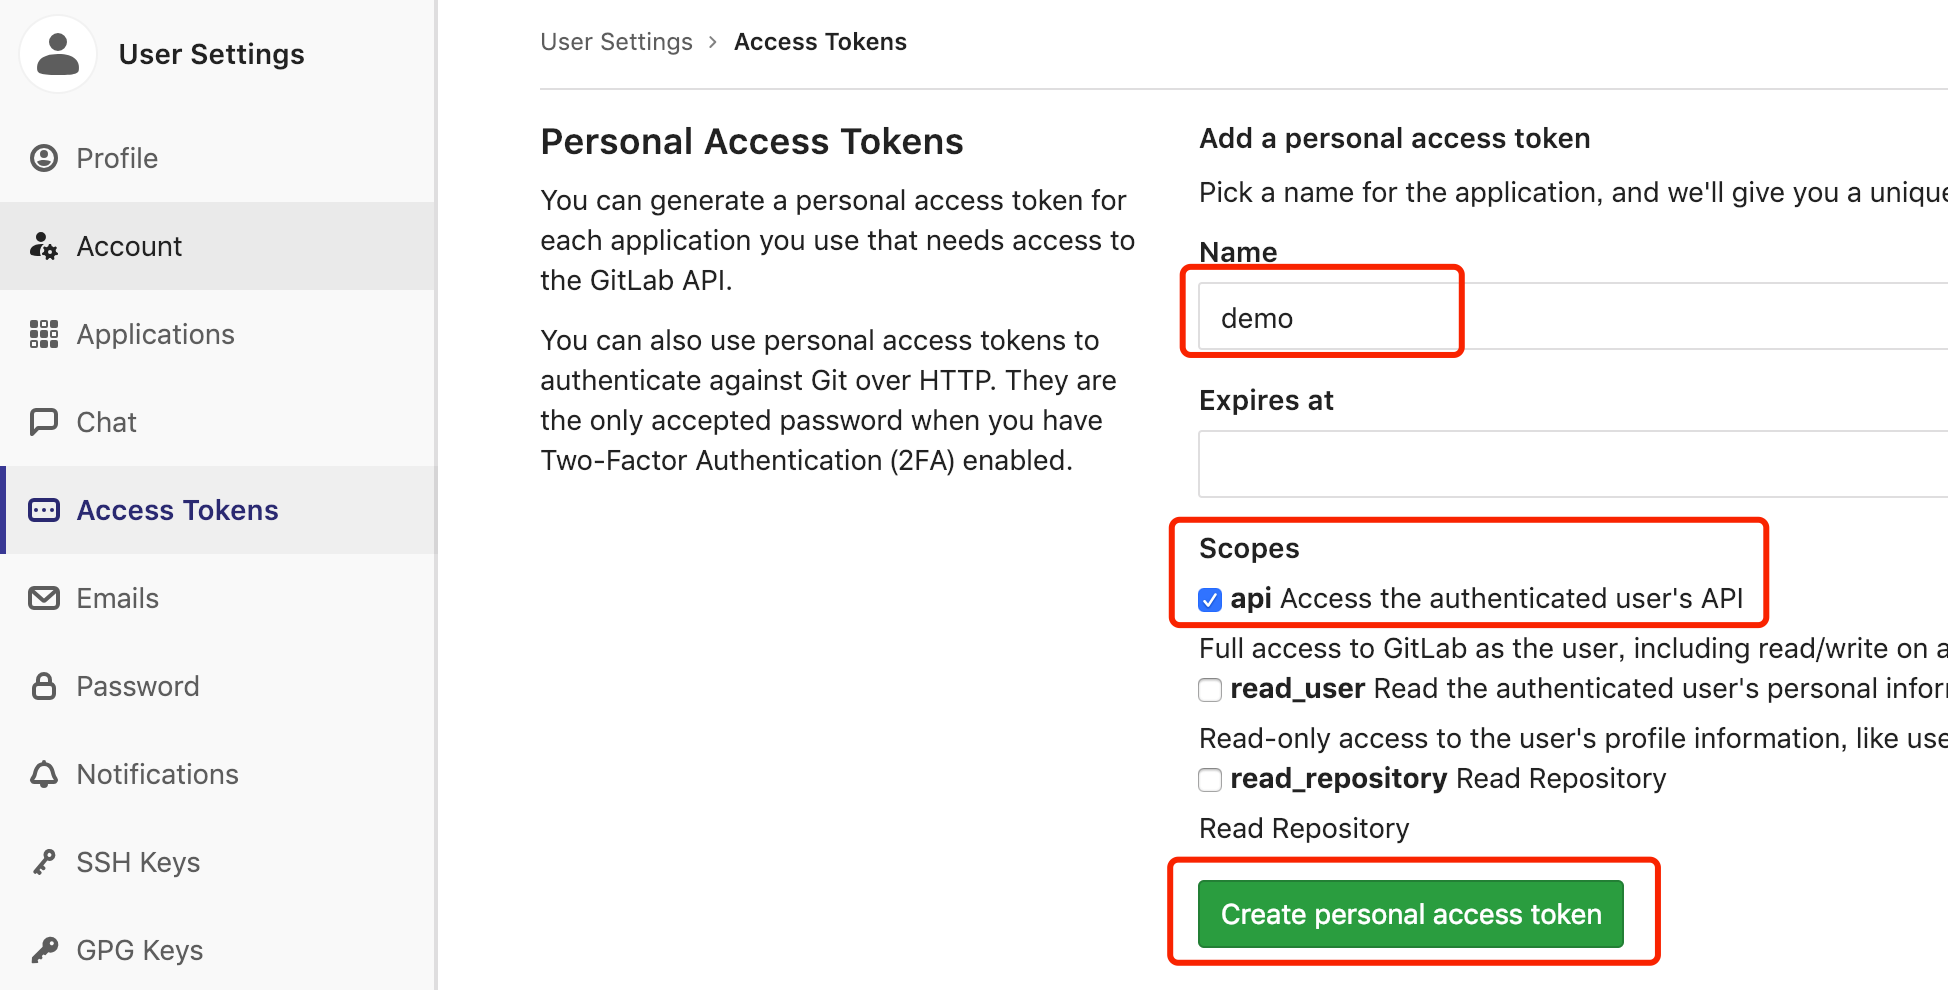Uncheck the api scope checkbox
The image size is (1948, 990).
pyautogui.click(x=1210, y=600)
